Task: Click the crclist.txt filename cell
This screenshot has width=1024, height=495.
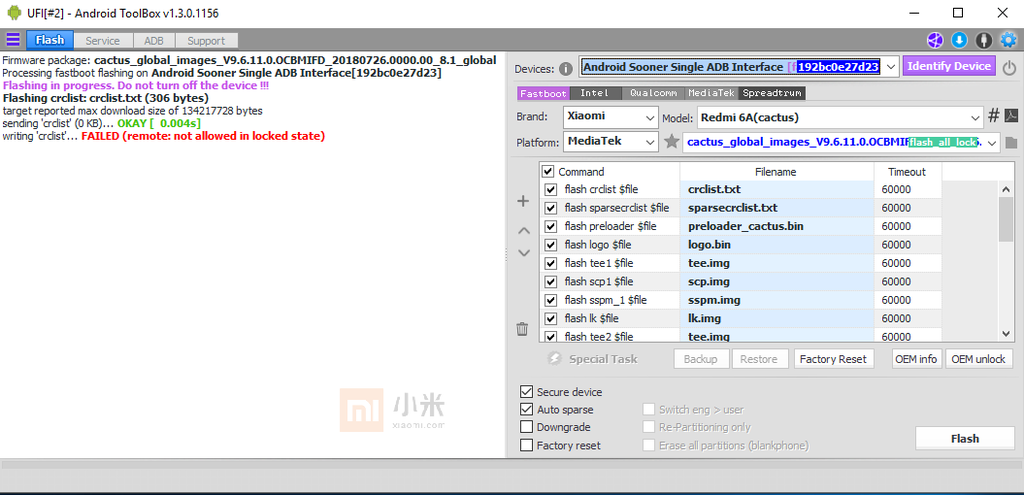Action: (777, 189)
